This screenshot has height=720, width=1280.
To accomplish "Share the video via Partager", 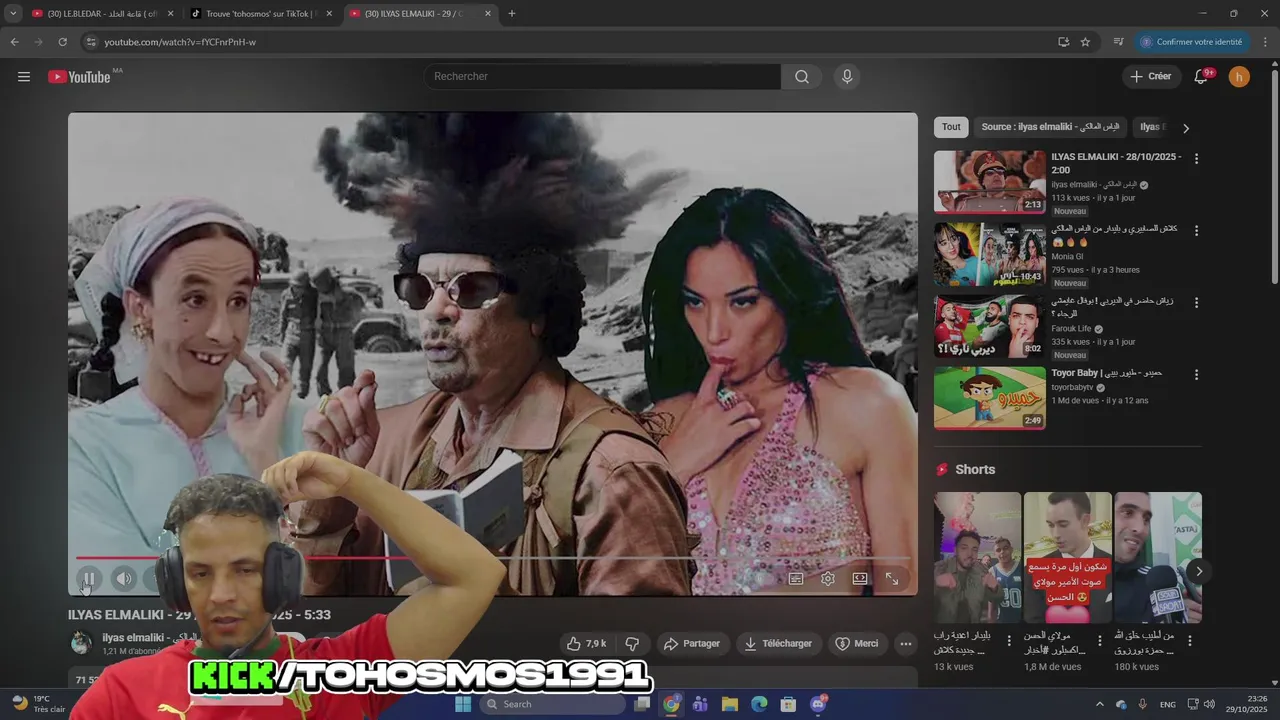I will coord(692,644).
